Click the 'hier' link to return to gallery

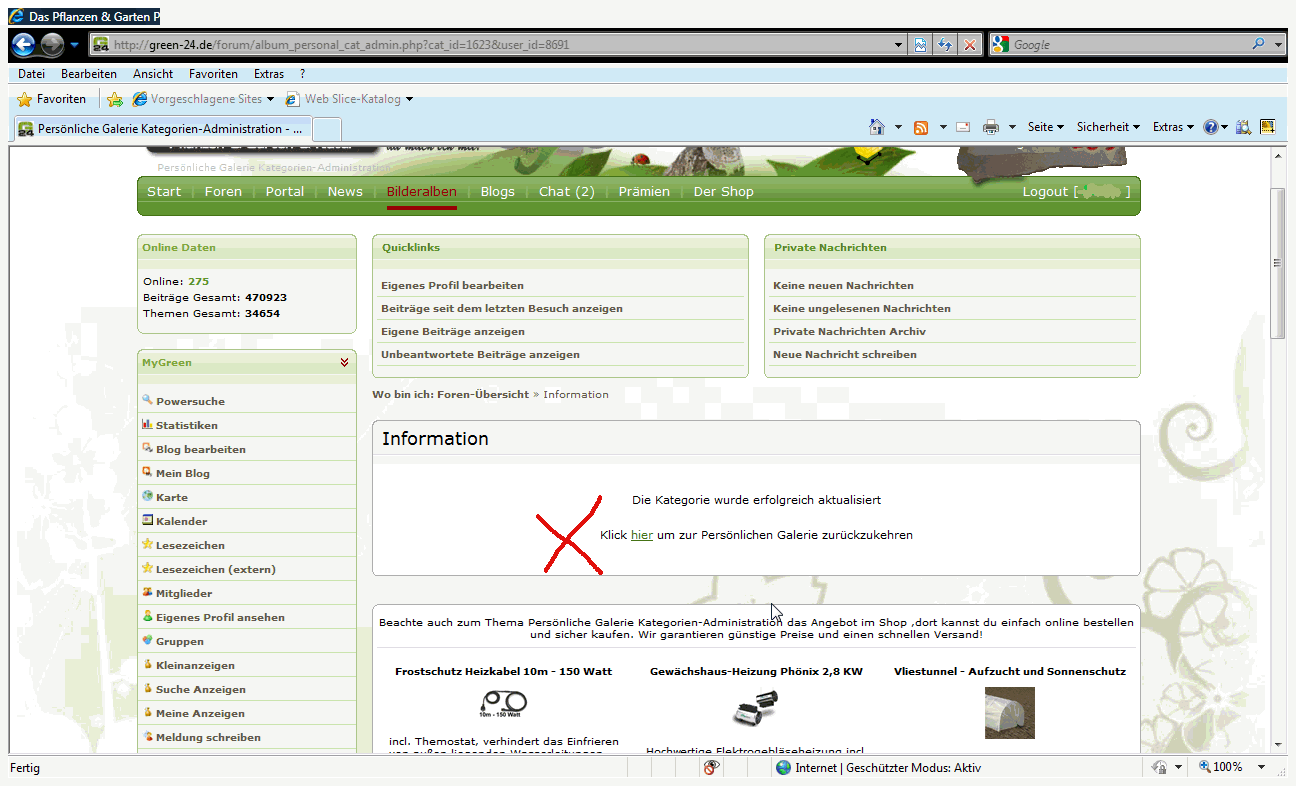(641, 535)
